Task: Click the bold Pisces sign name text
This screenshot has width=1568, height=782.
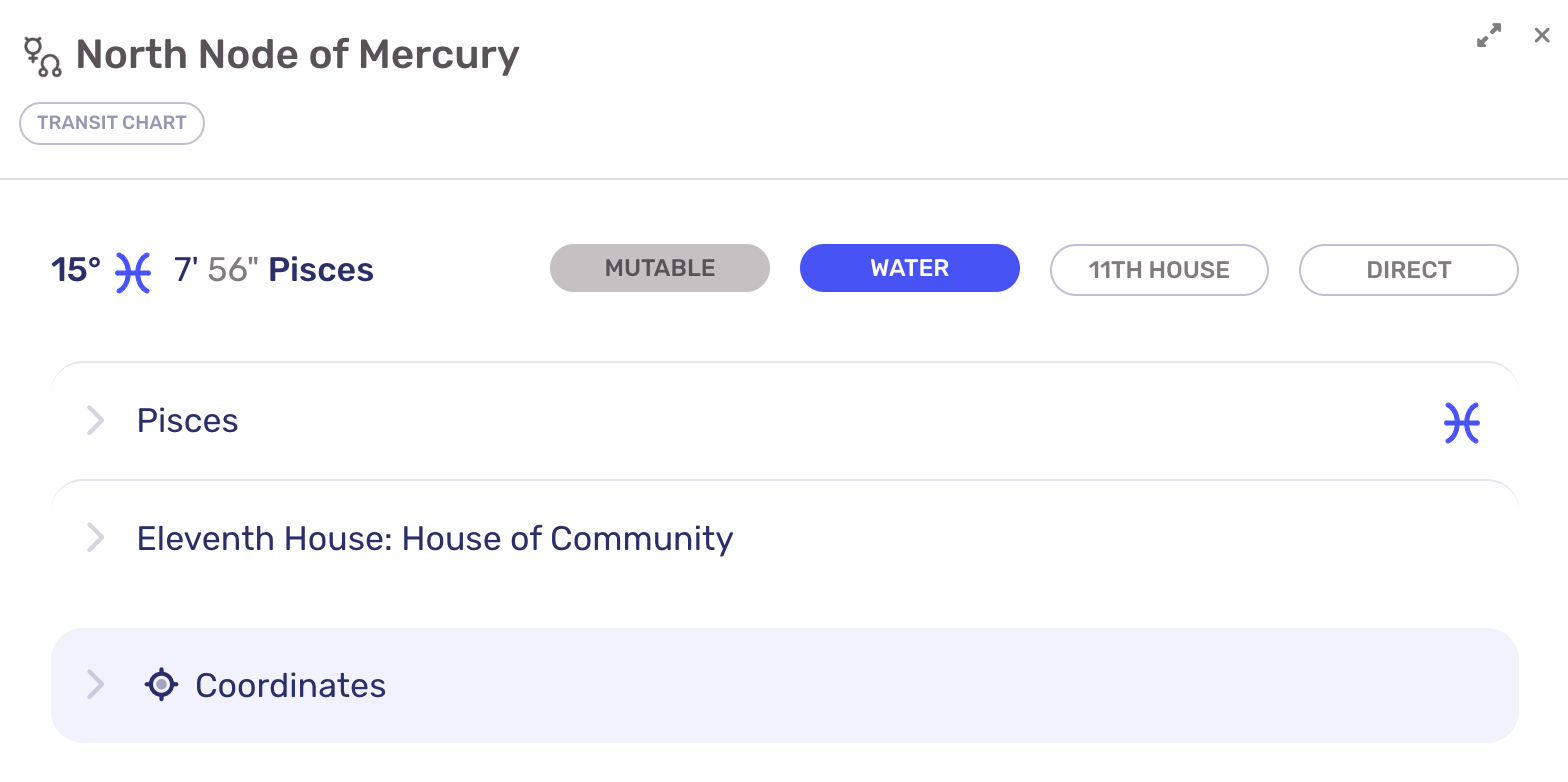Action: [x=321, y=270]
